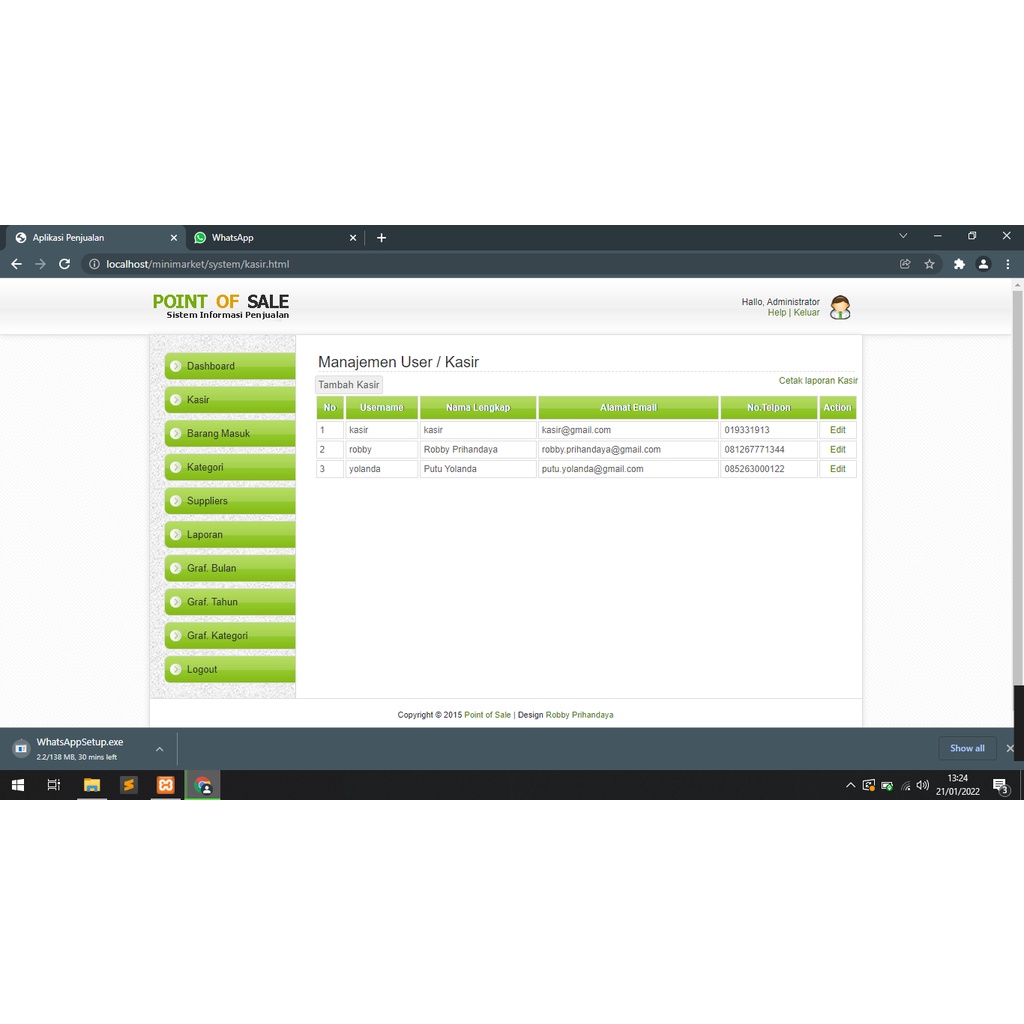Viewport: 1024px width, 1024px height.
Task: Open the Suppliers sidebar menu
Action: point(230,501)
